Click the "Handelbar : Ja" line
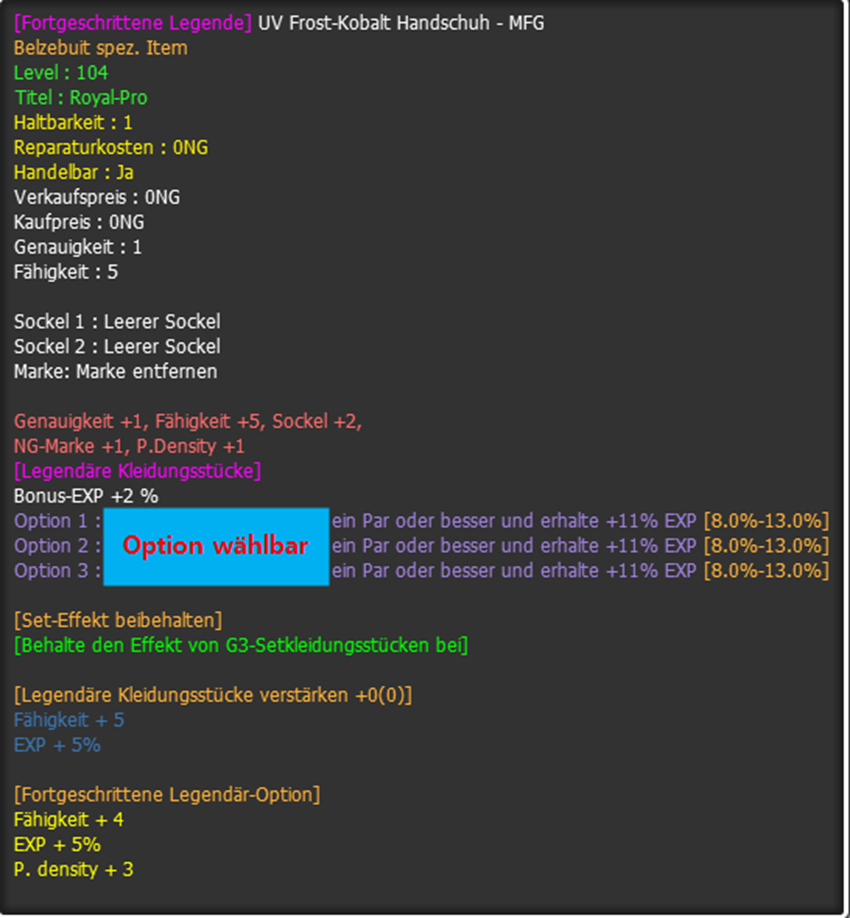Screen dimensions: 850x918 point(74,173)
